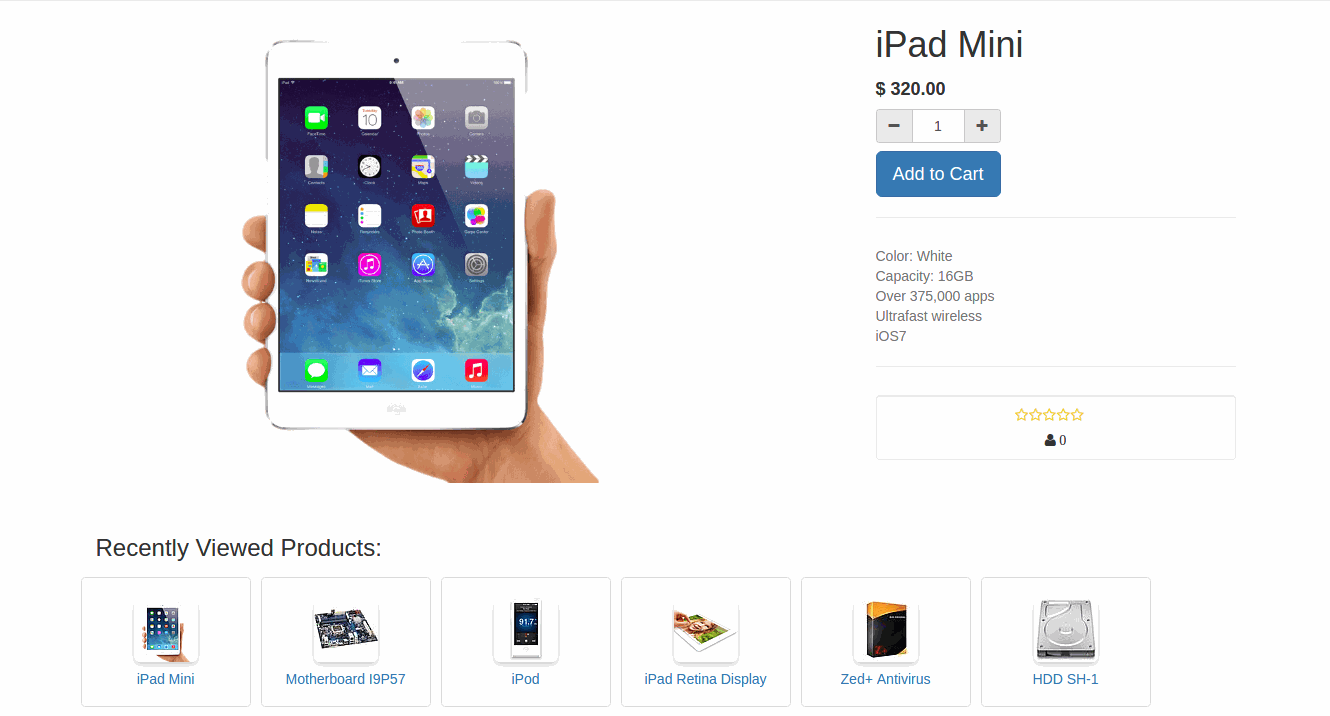Follow the Motherboard I9P57 link
1330x716 pixels.
[x=346, y=679]
